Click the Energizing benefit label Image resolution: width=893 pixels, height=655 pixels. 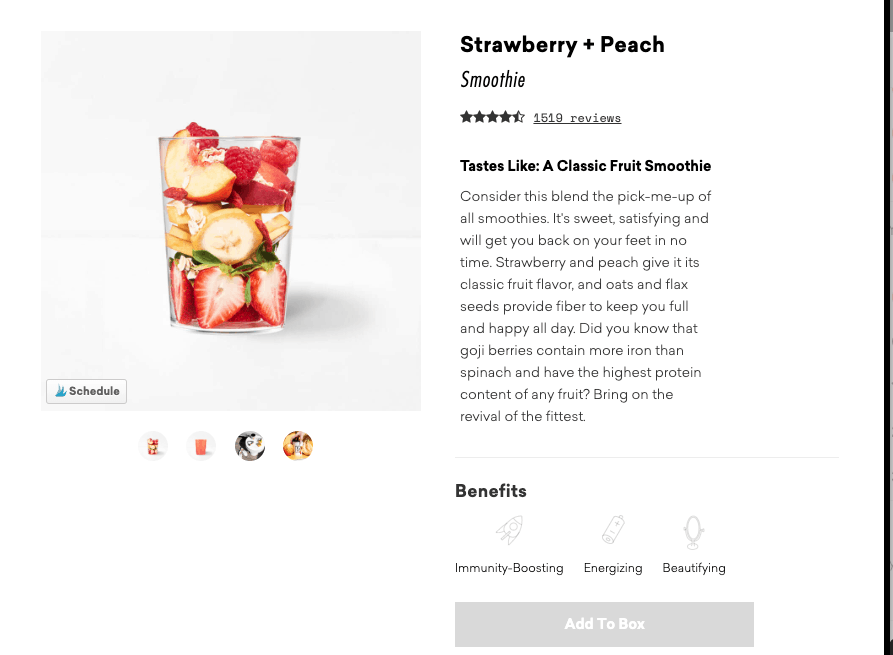click(613, 568)
